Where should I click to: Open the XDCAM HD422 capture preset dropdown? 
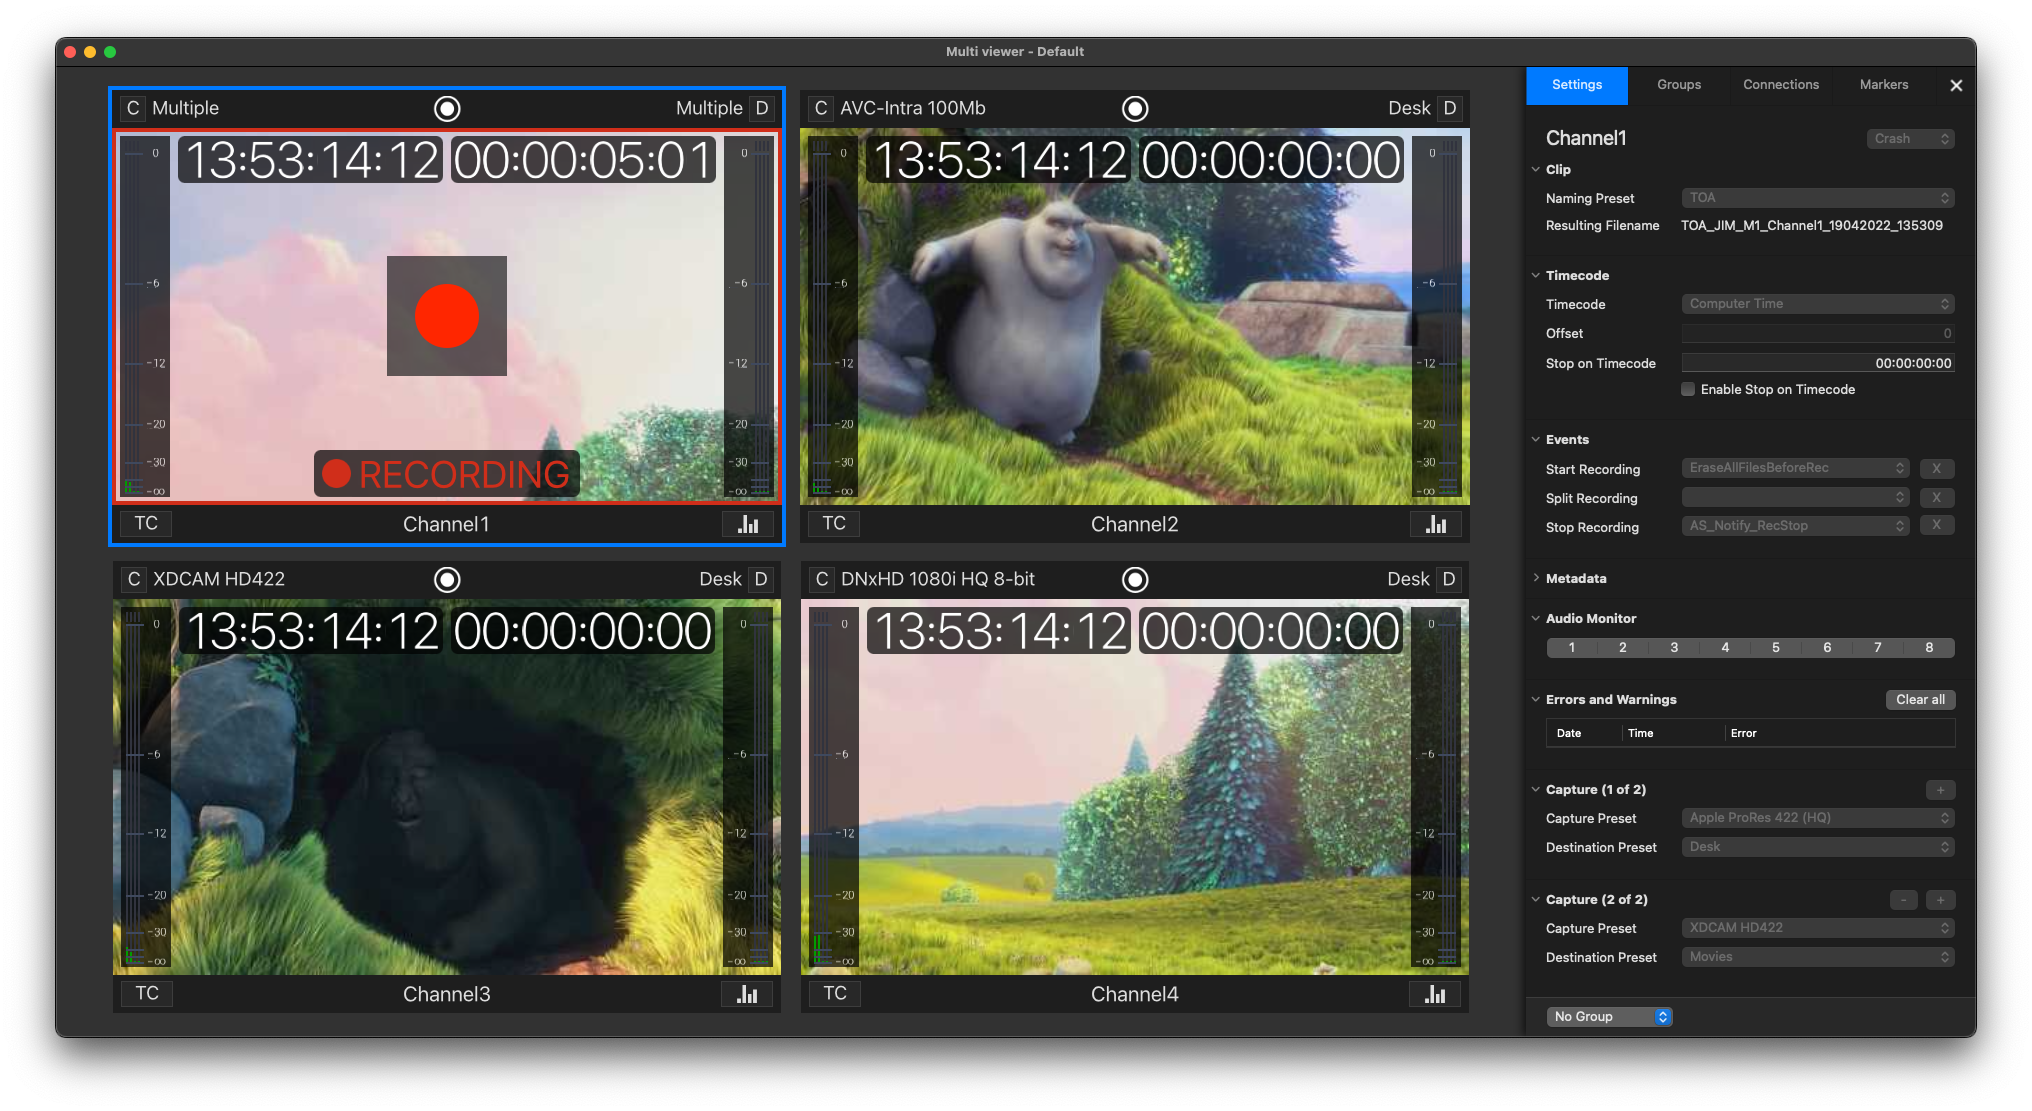(1818, 928)
